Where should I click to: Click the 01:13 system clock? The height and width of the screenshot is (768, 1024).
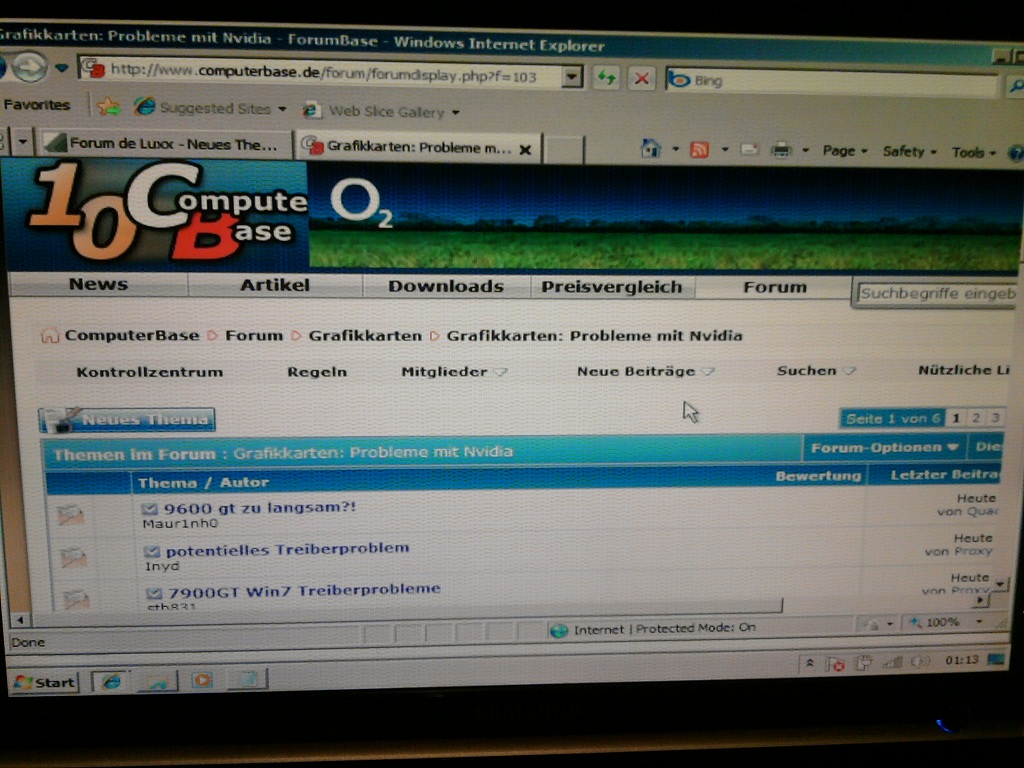click(962, 660)
